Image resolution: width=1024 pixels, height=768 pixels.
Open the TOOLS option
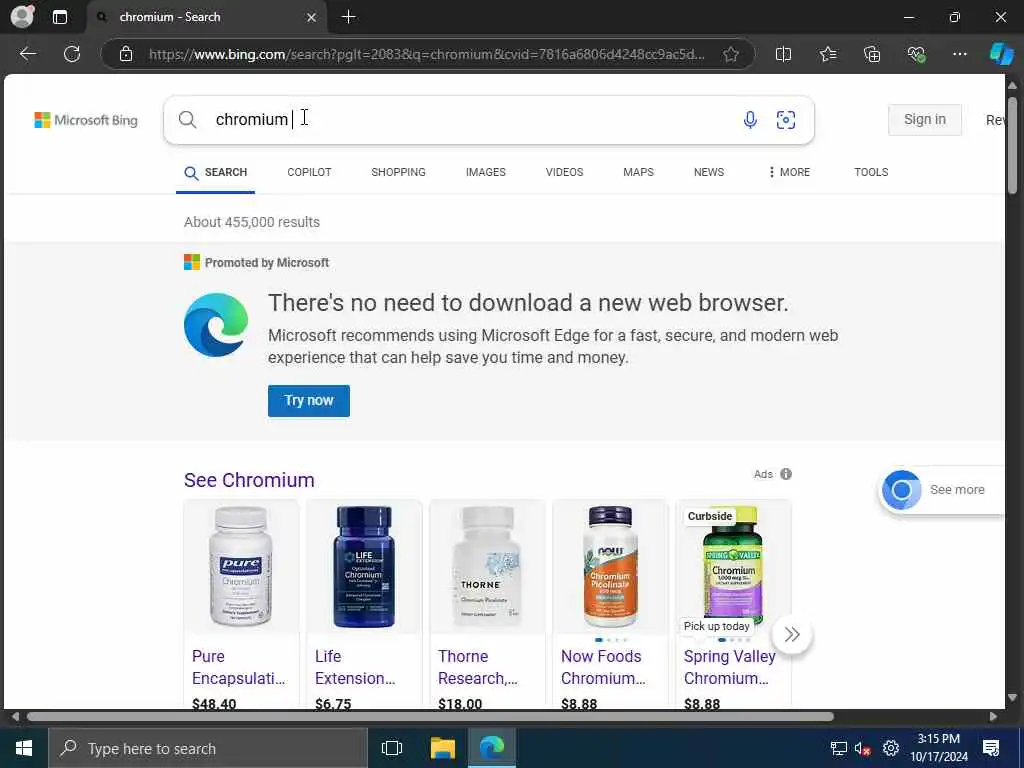871,172
